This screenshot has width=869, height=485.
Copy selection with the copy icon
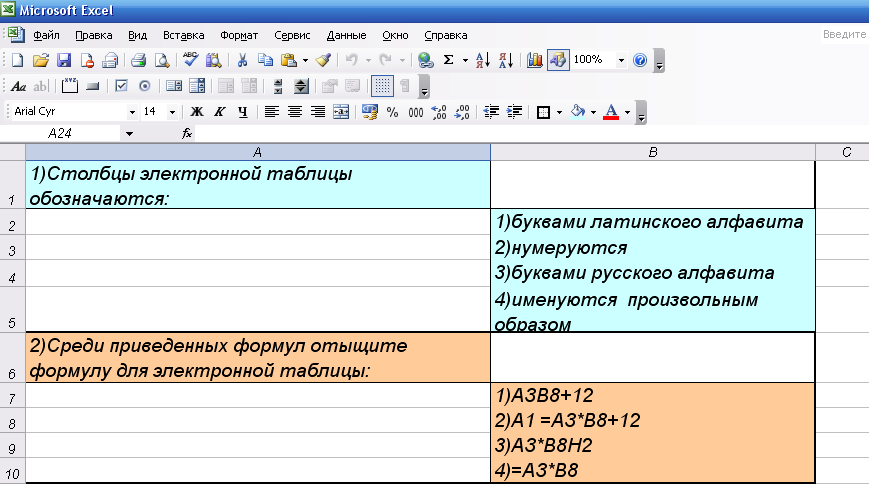pos(265,60)
